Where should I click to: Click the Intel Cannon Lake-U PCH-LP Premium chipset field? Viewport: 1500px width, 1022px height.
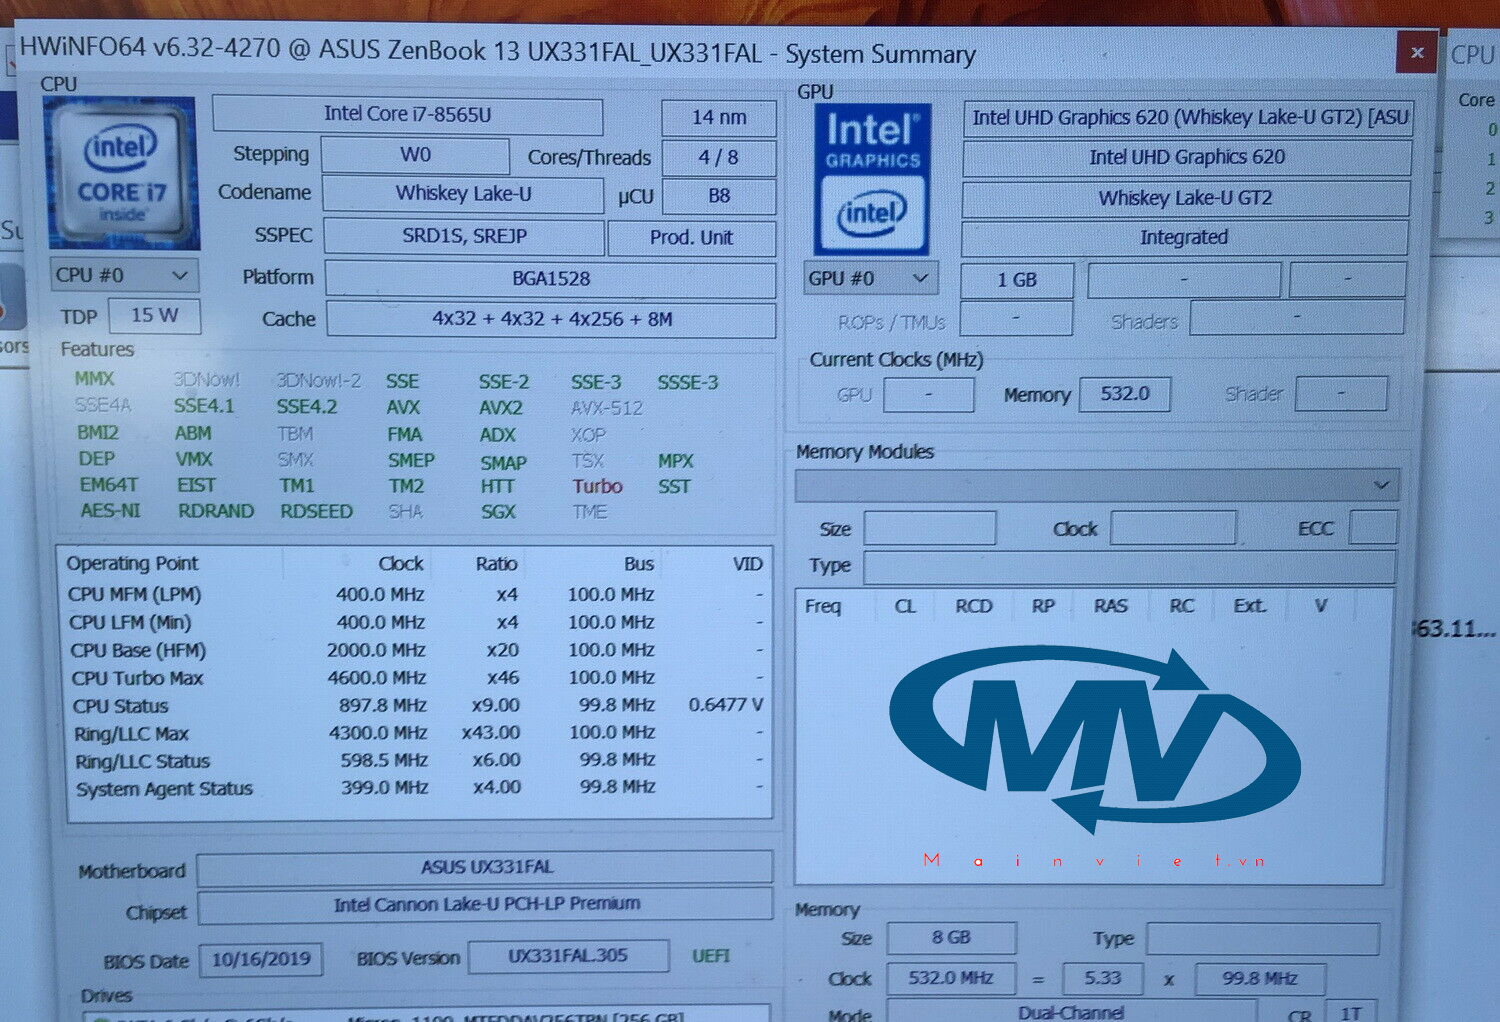[x=485, y=905]
